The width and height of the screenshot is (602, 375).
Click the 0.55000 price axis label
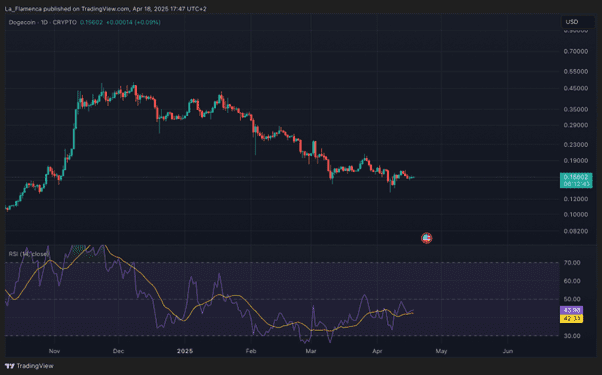click(x=576, y=71)
